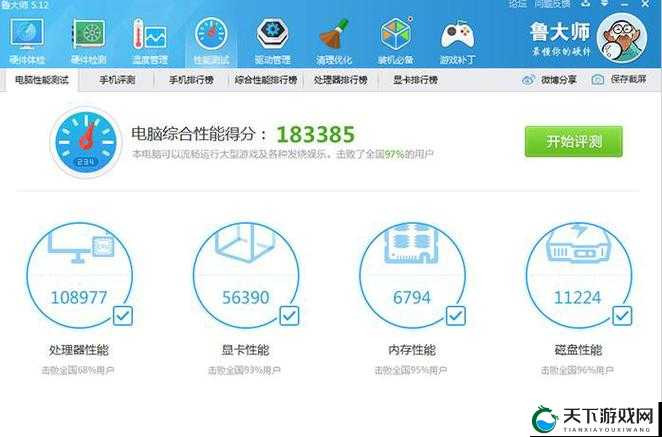The width and height of the screenshot is (662, 437).
Task: Click the 击败全国68%用户 text
Action: tap(78, 371)
